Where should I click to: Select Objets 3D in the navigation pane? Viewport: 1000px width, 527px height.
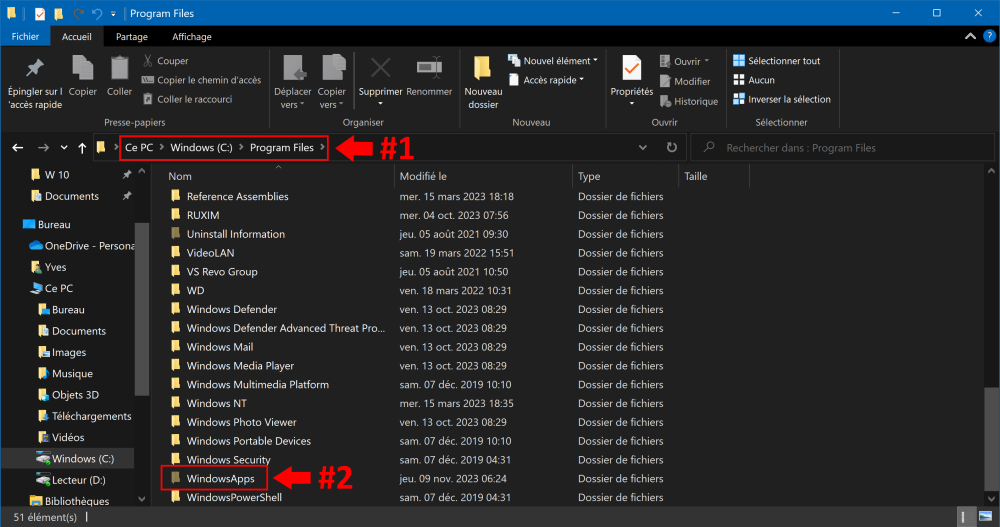pos(68,395)
